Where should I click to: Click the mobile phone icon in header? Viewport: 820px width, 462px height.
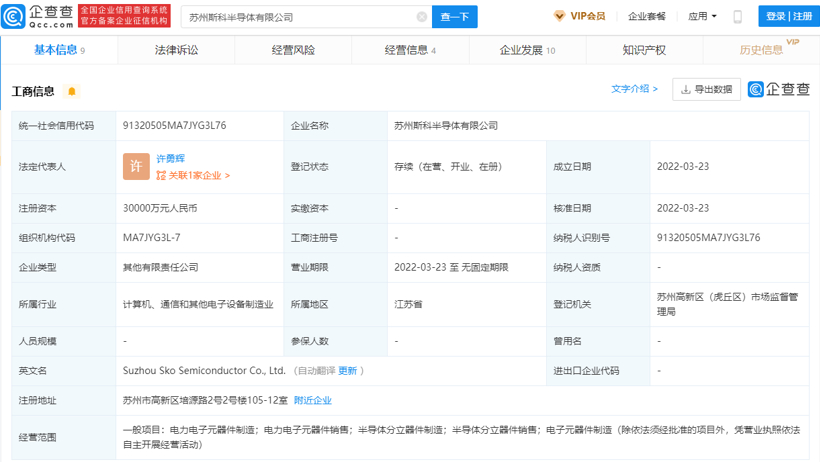coord(738,17)
